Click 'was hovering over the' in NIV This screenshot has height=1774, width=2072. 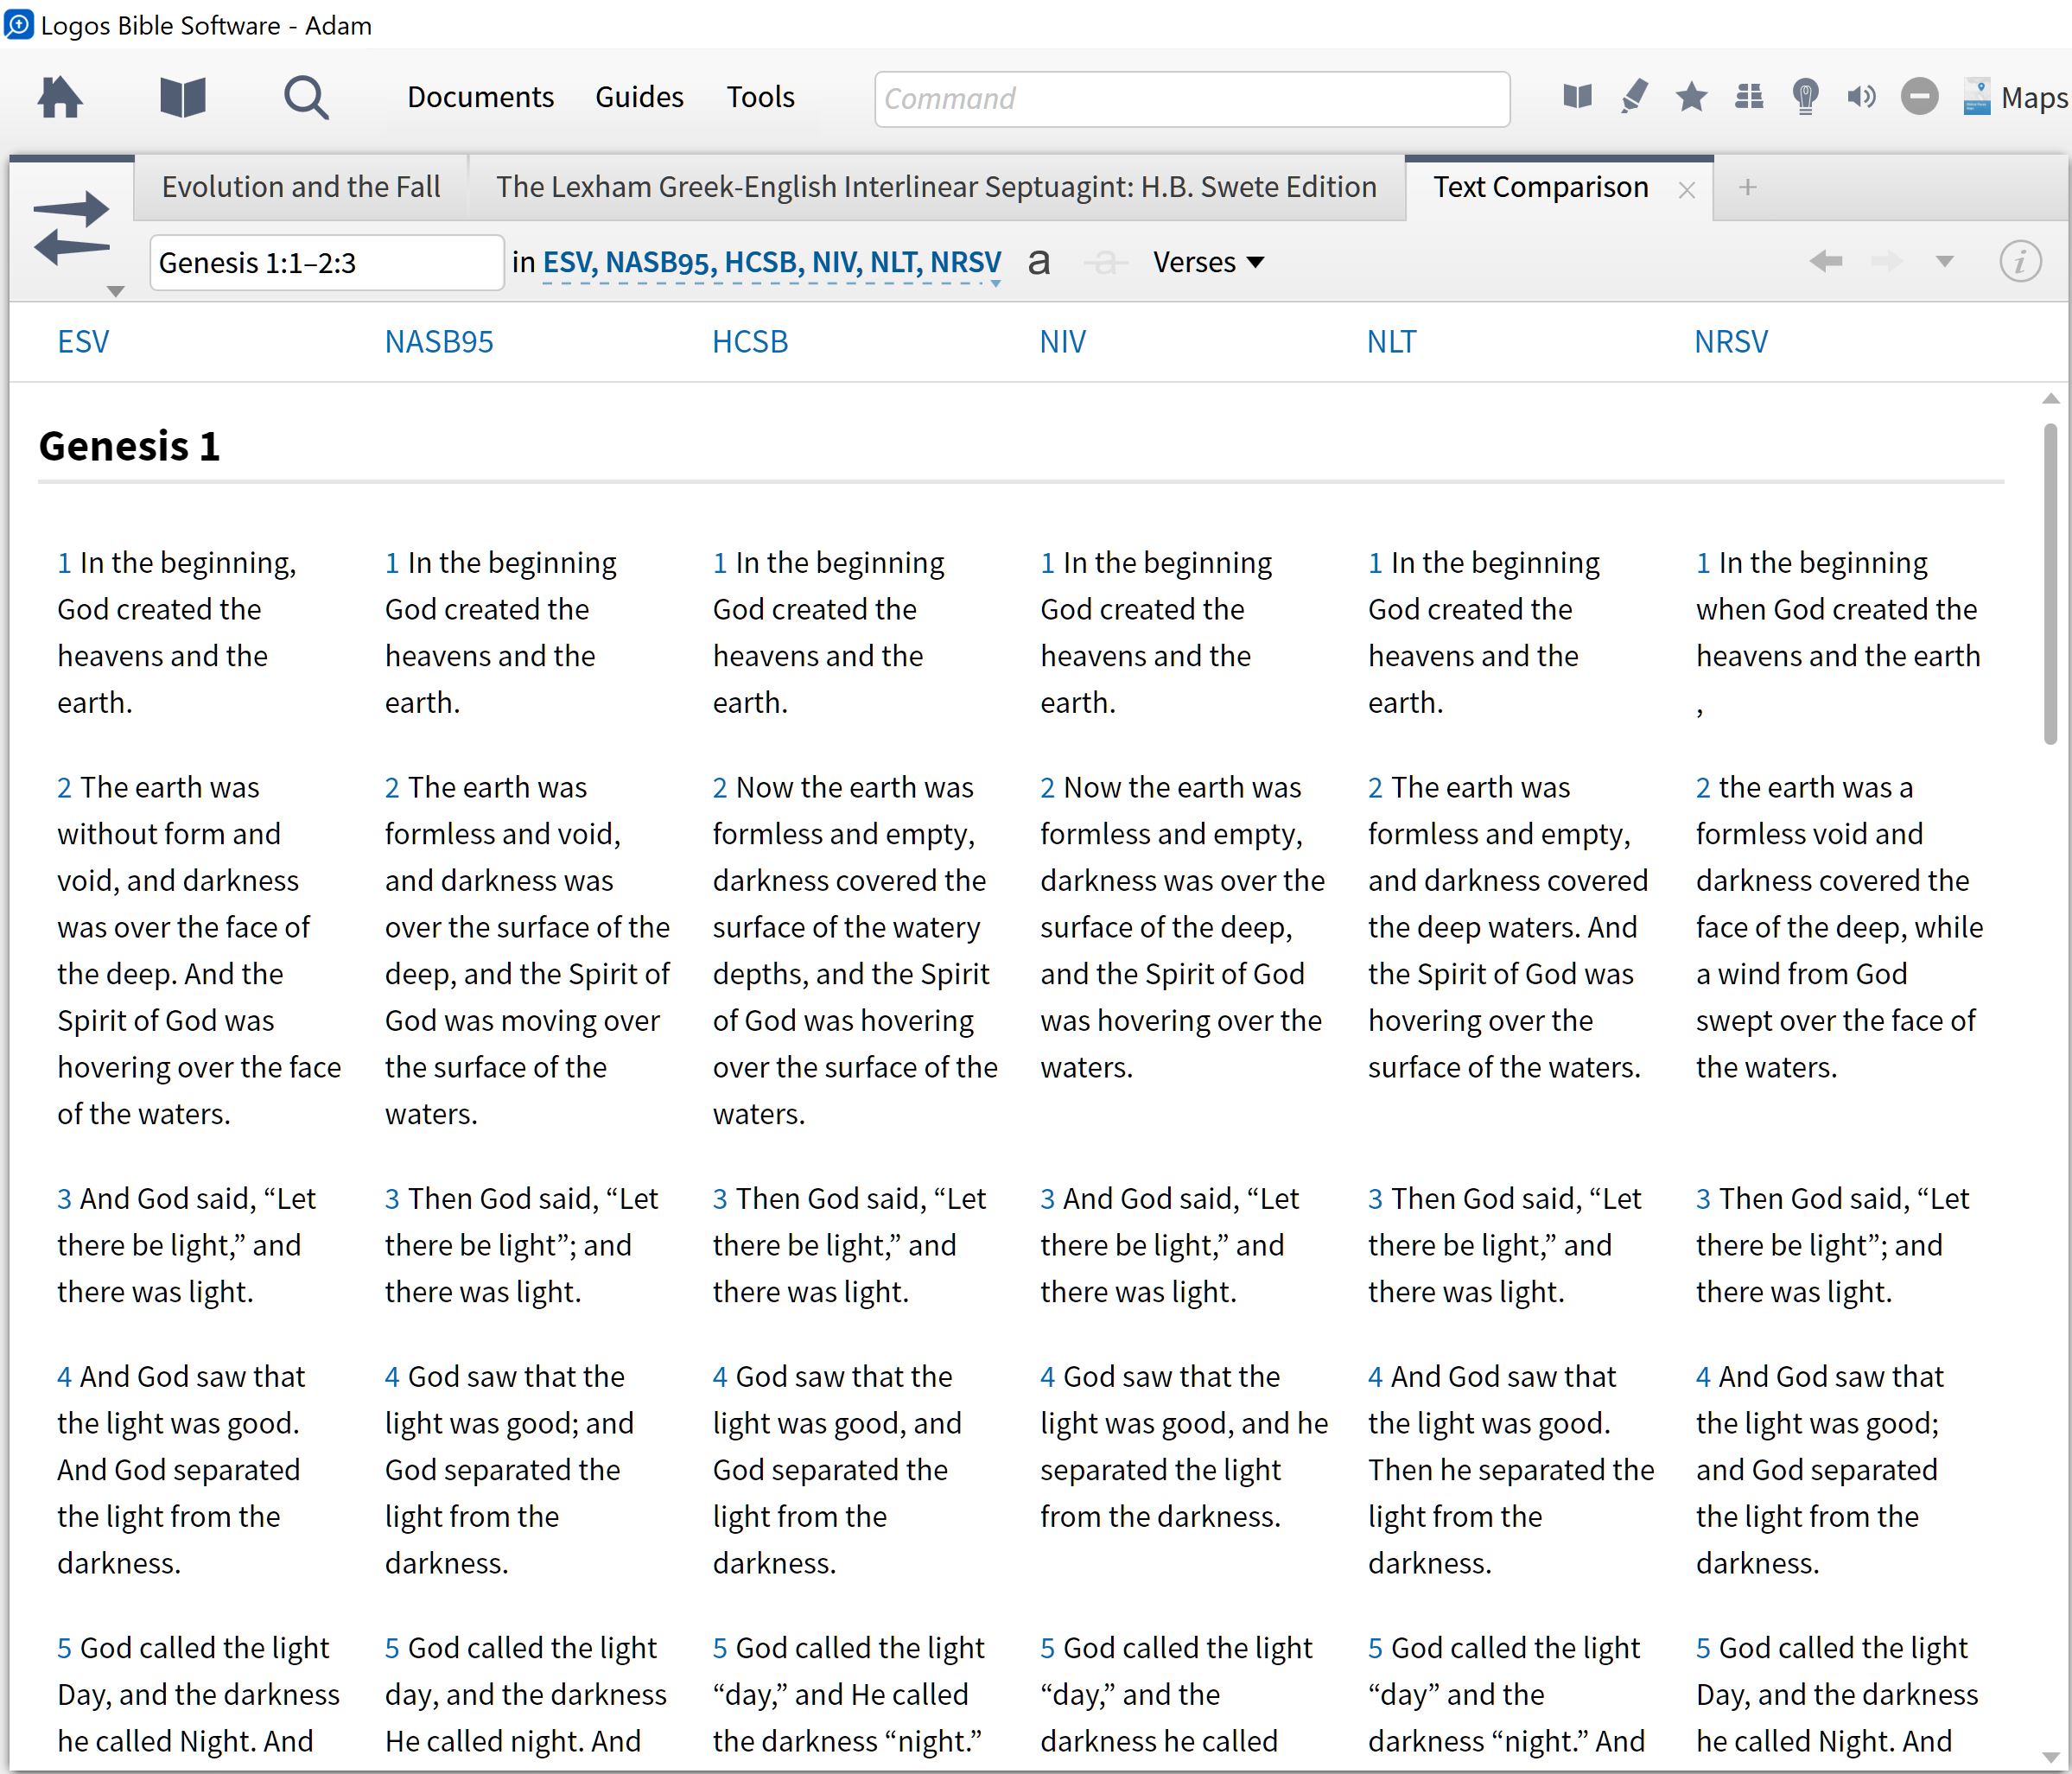pyautogui.click(x=1181, y=1021)
